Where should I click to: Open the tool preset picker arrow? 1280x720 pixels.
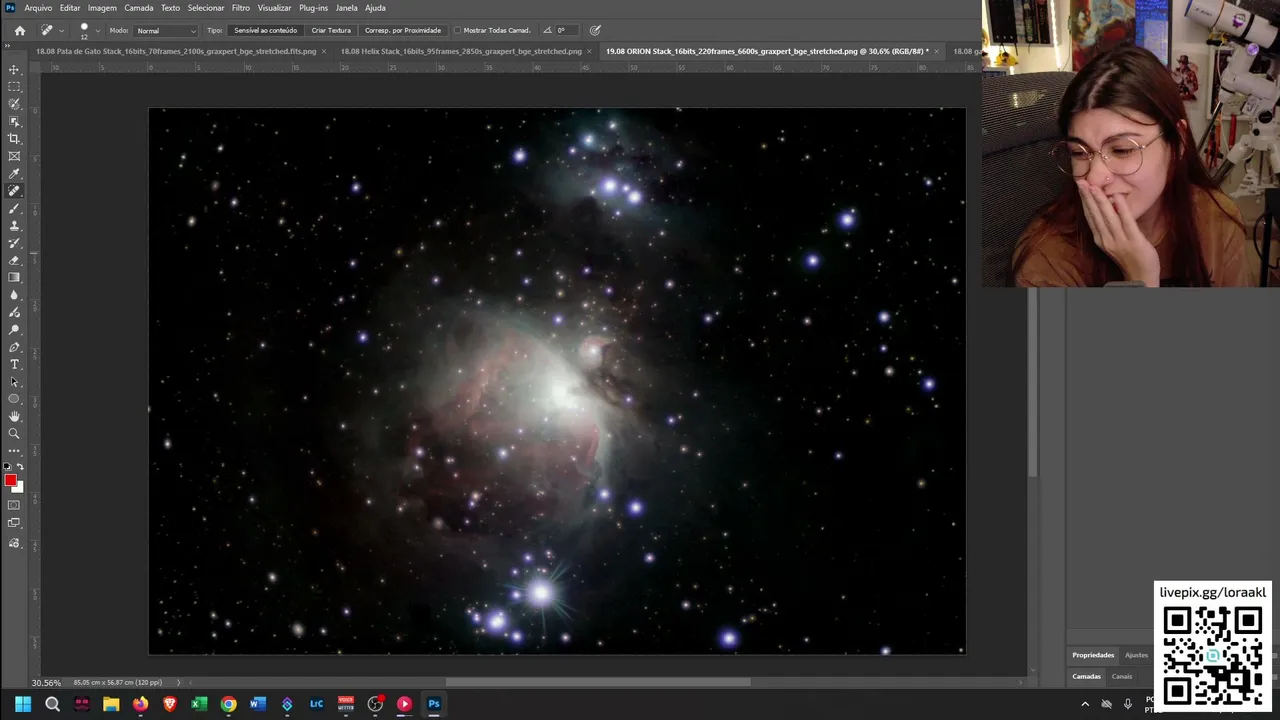point(61,30)
